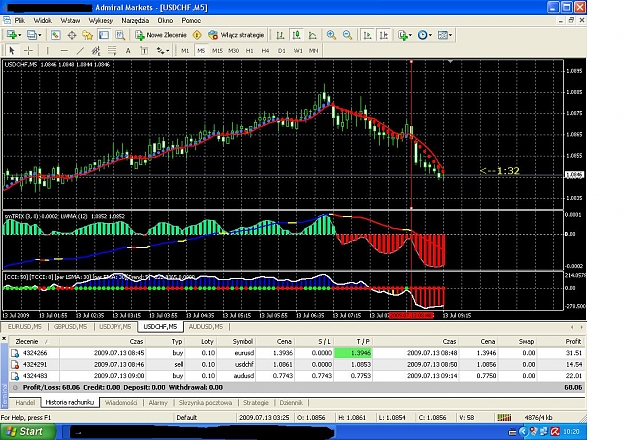Screen dimensions: 625x440
Task: Select the Text Label tool
Action: 144,51
